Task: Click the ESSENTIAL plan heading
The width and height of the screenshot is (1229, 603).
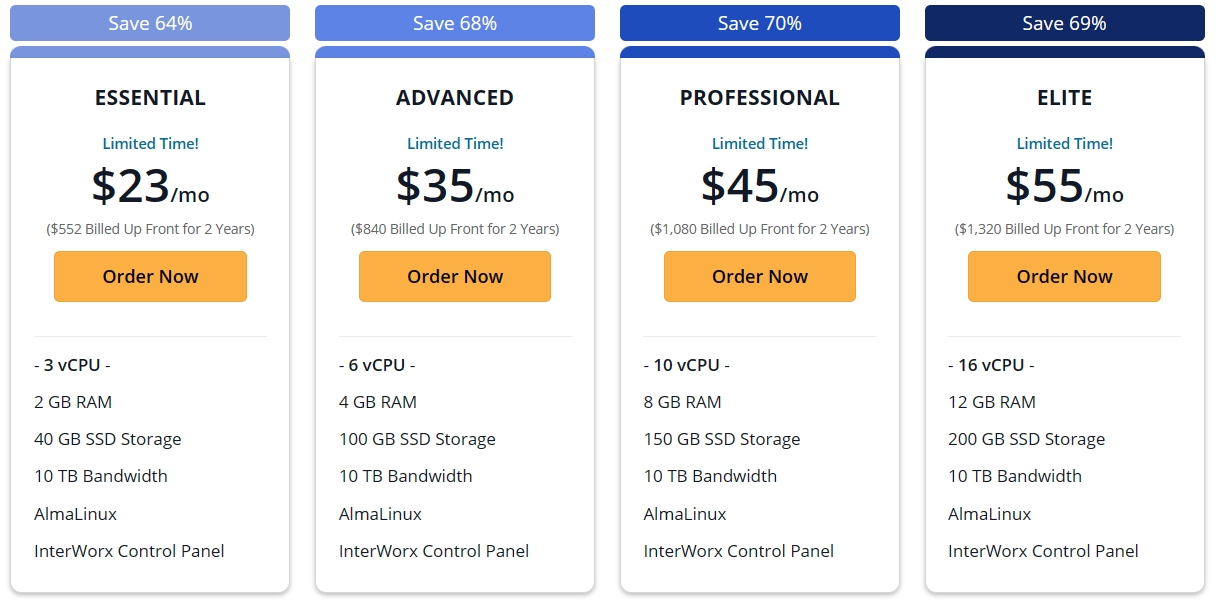Action: pyautogui.click(x=150, y=98)
